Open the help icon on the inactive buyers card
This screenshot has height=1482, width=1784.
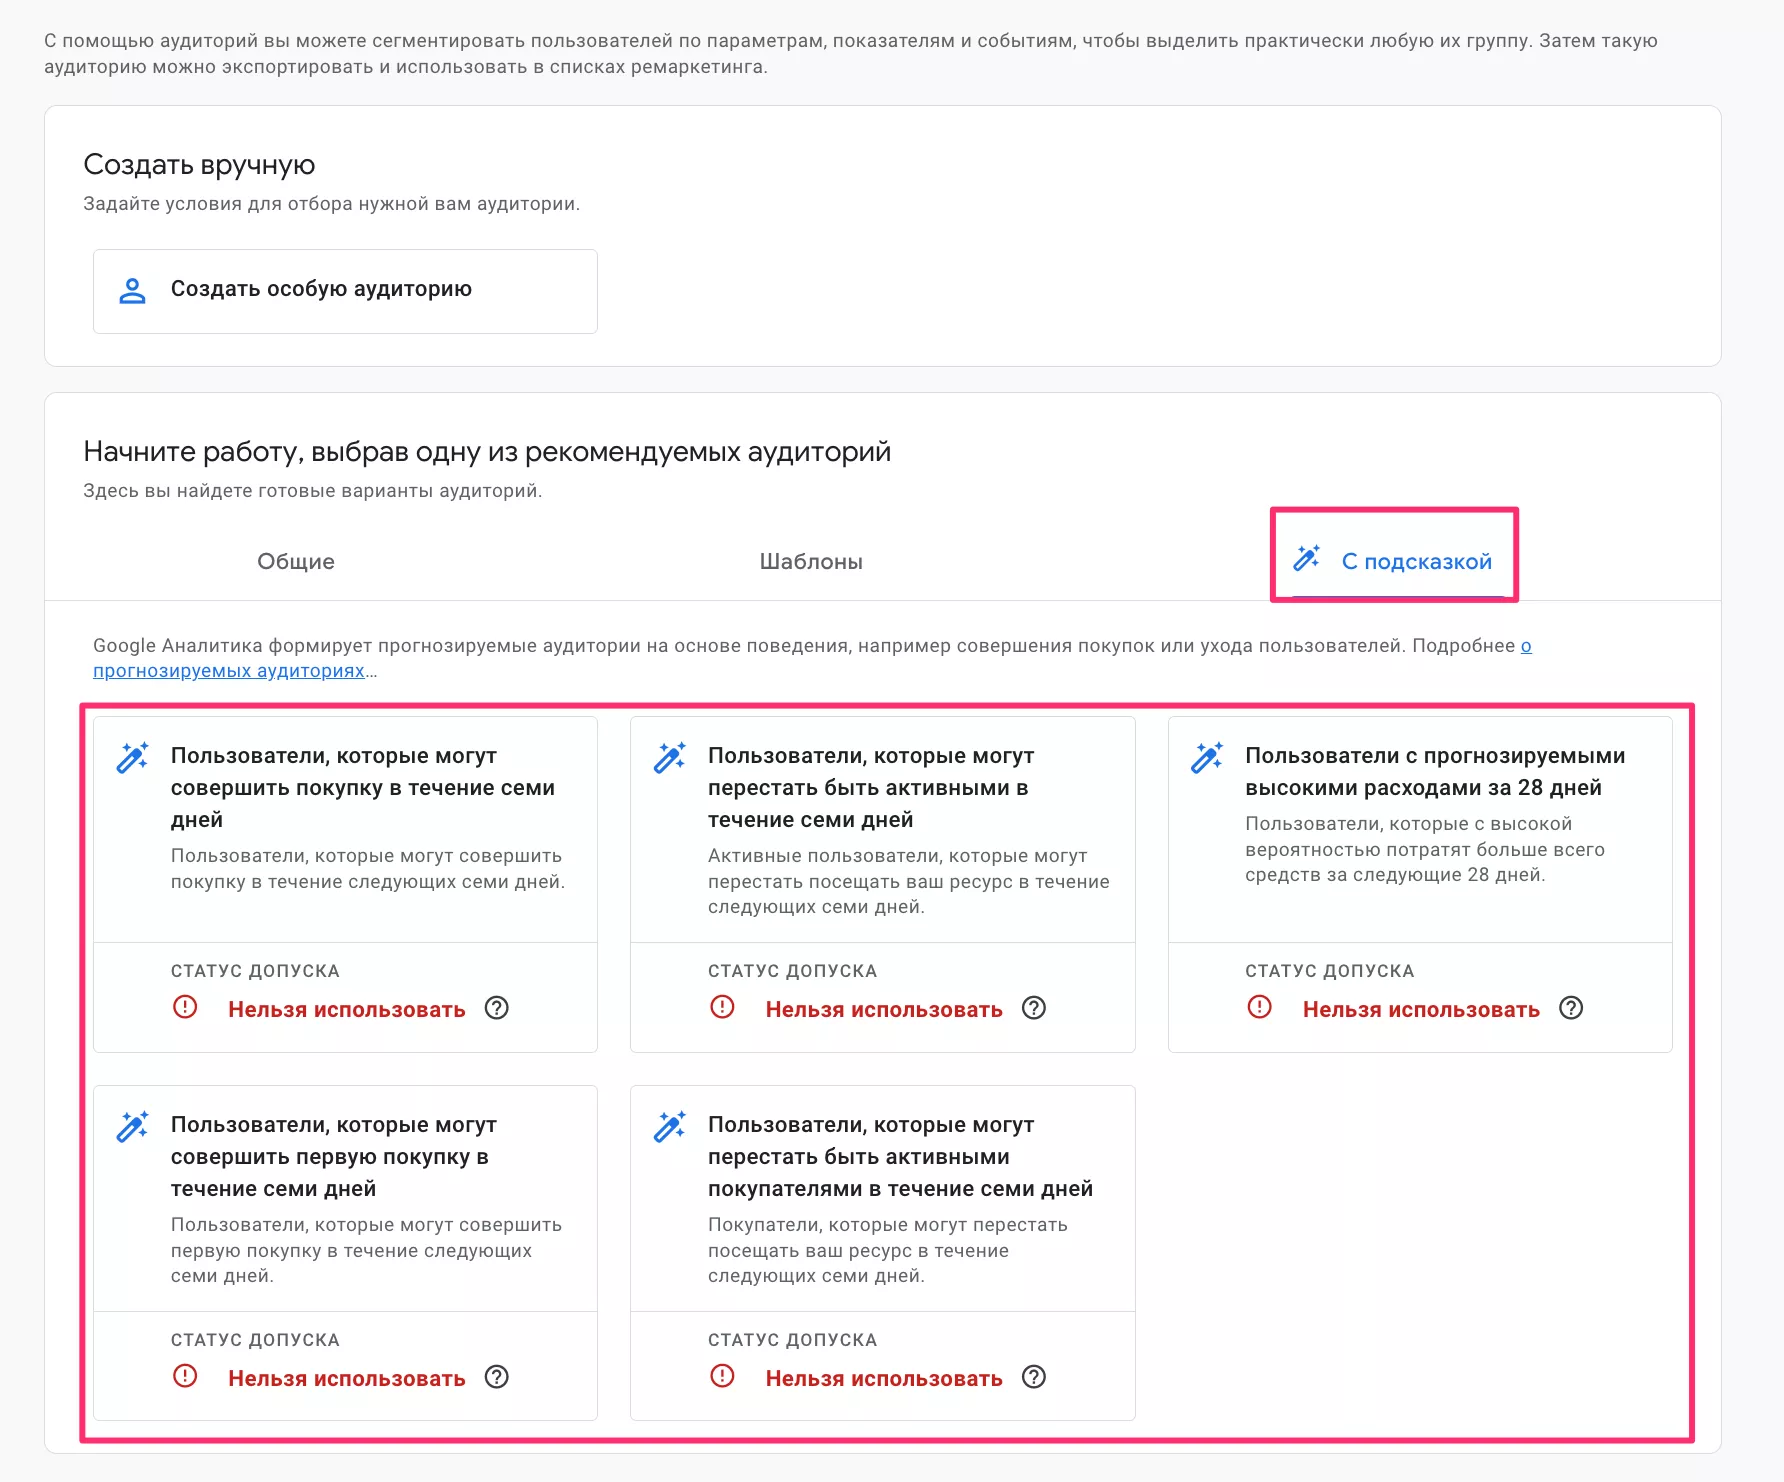[x=1034, y=1377]
